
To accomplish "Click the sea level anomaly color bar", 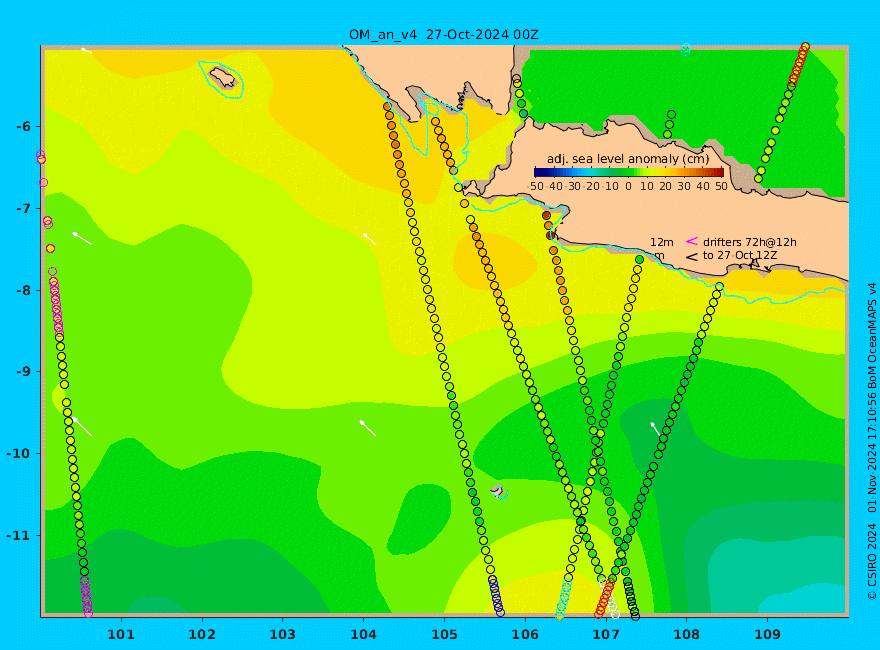I will 629,172.
